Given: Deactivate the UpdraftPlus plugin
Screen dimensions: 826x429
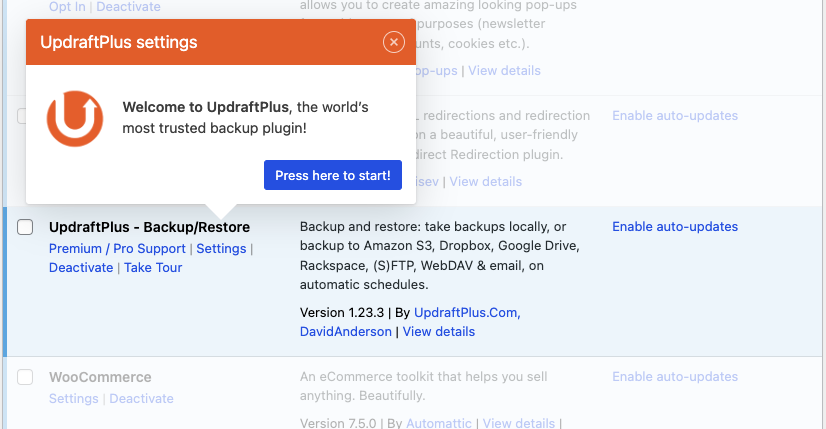Looking at the screenshot, I should 81,268.
